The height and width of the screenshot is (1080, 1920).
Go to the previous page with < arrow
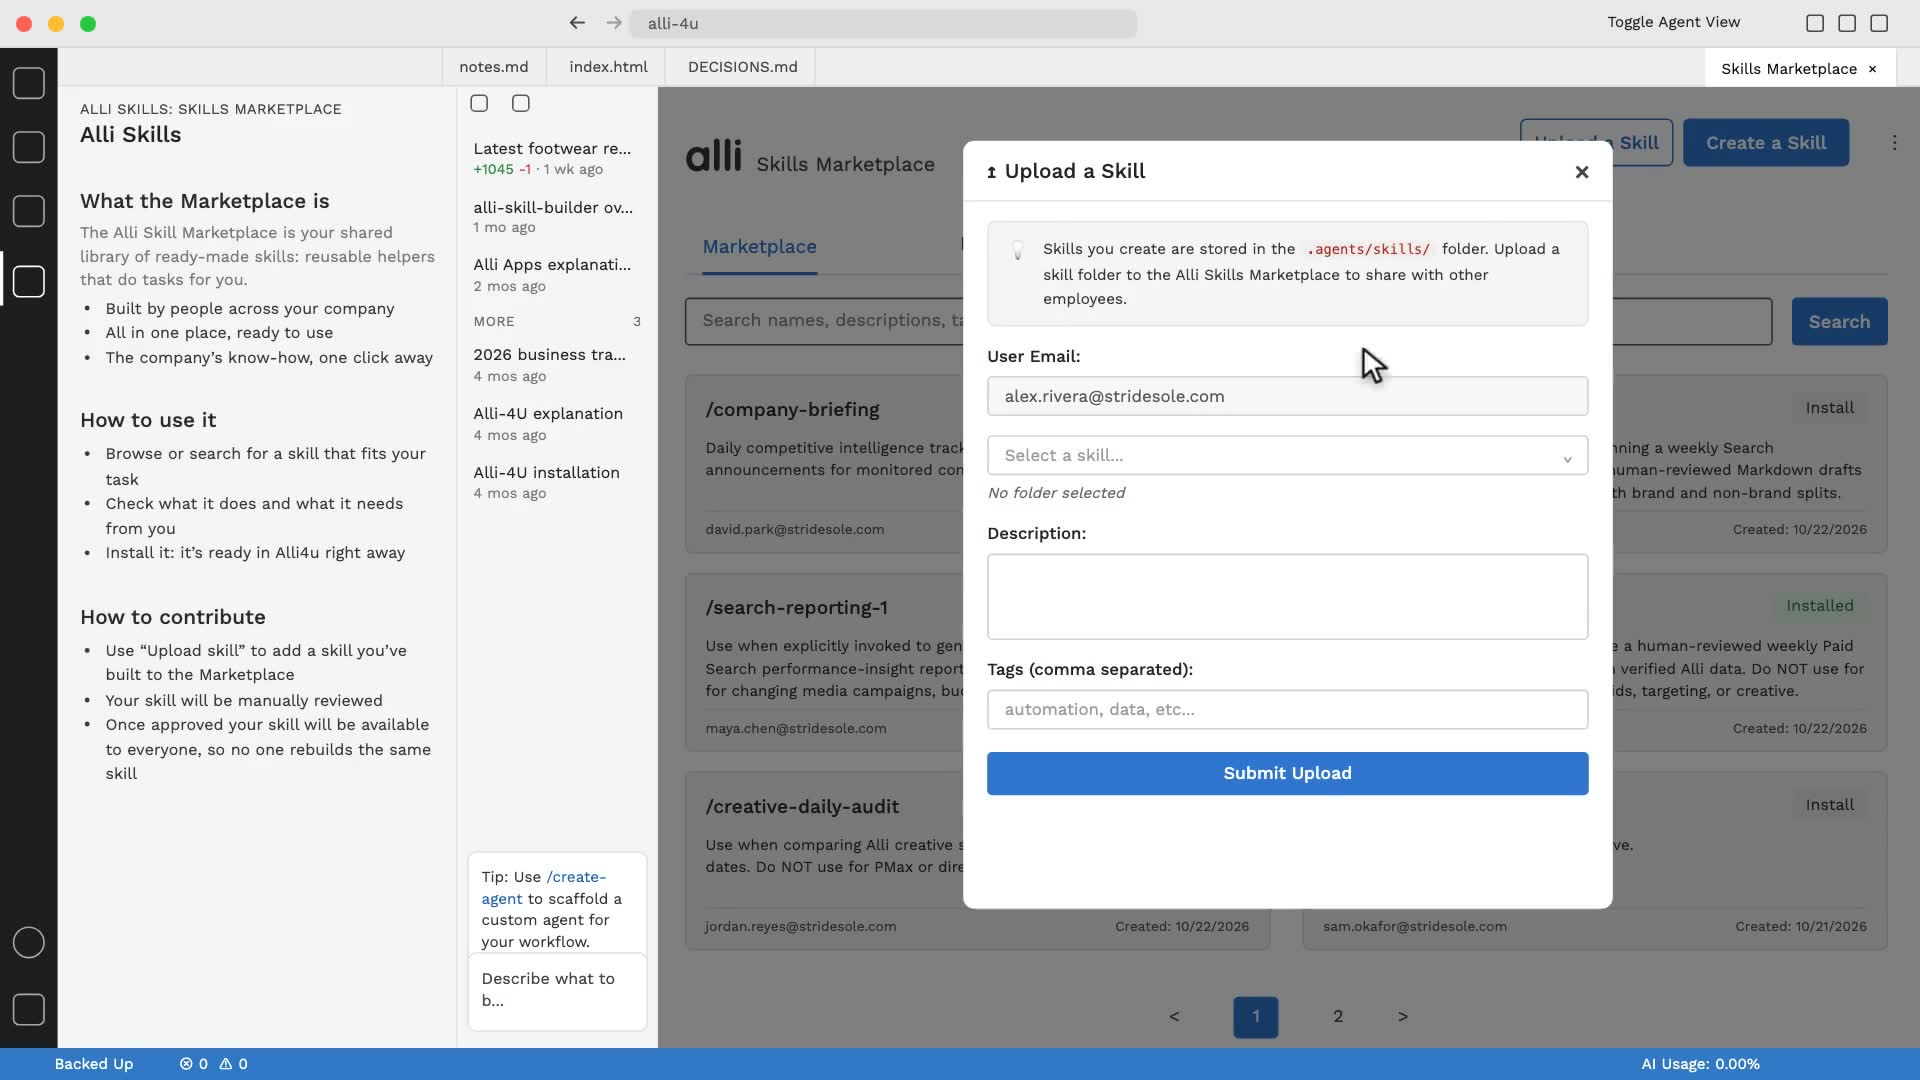[x=1174, y=1017]
